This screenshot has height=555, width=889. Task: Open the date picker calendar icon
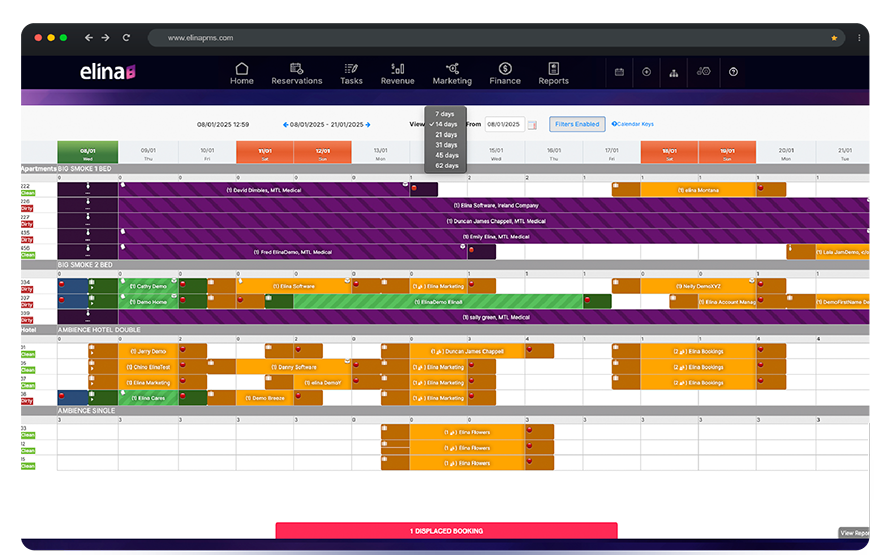click(532, 125)
